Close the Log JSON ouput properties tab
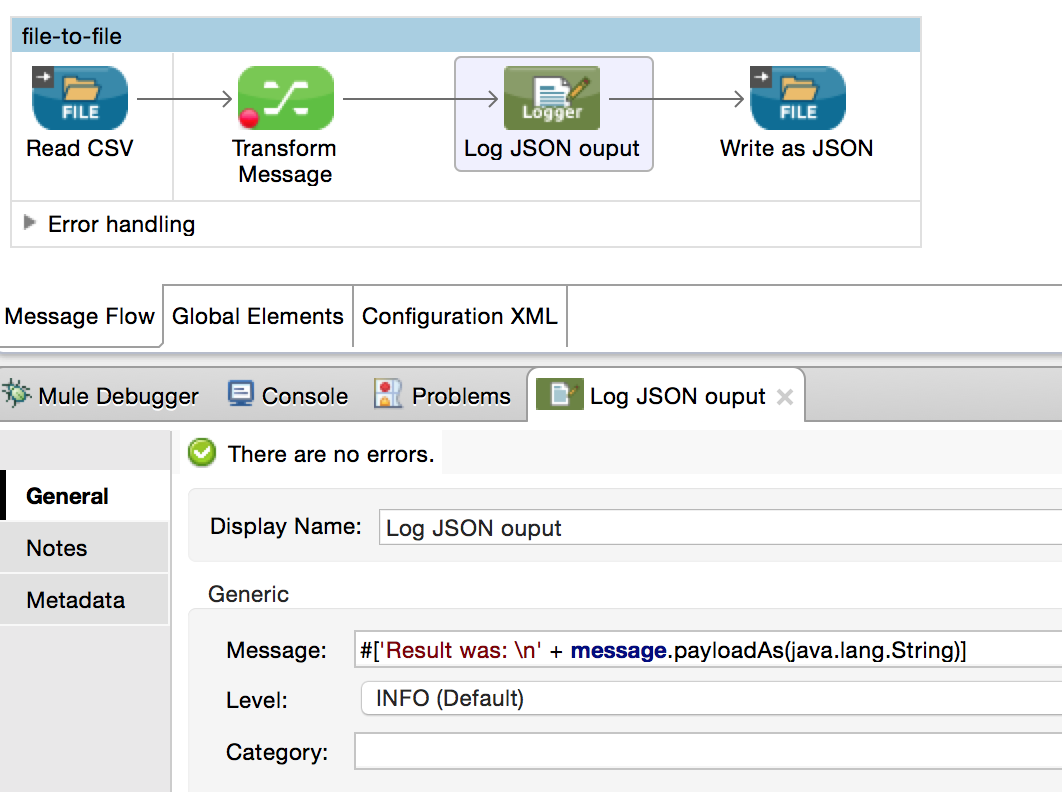Viewport: 1062px width, 792px height. (x=785, y=397)
